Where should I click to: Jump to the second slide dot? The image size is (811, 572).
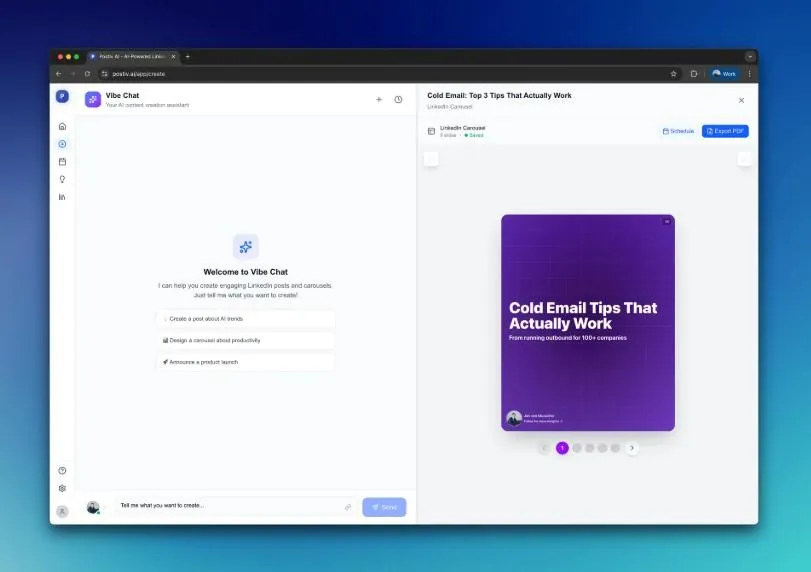[x=577, y=448]
